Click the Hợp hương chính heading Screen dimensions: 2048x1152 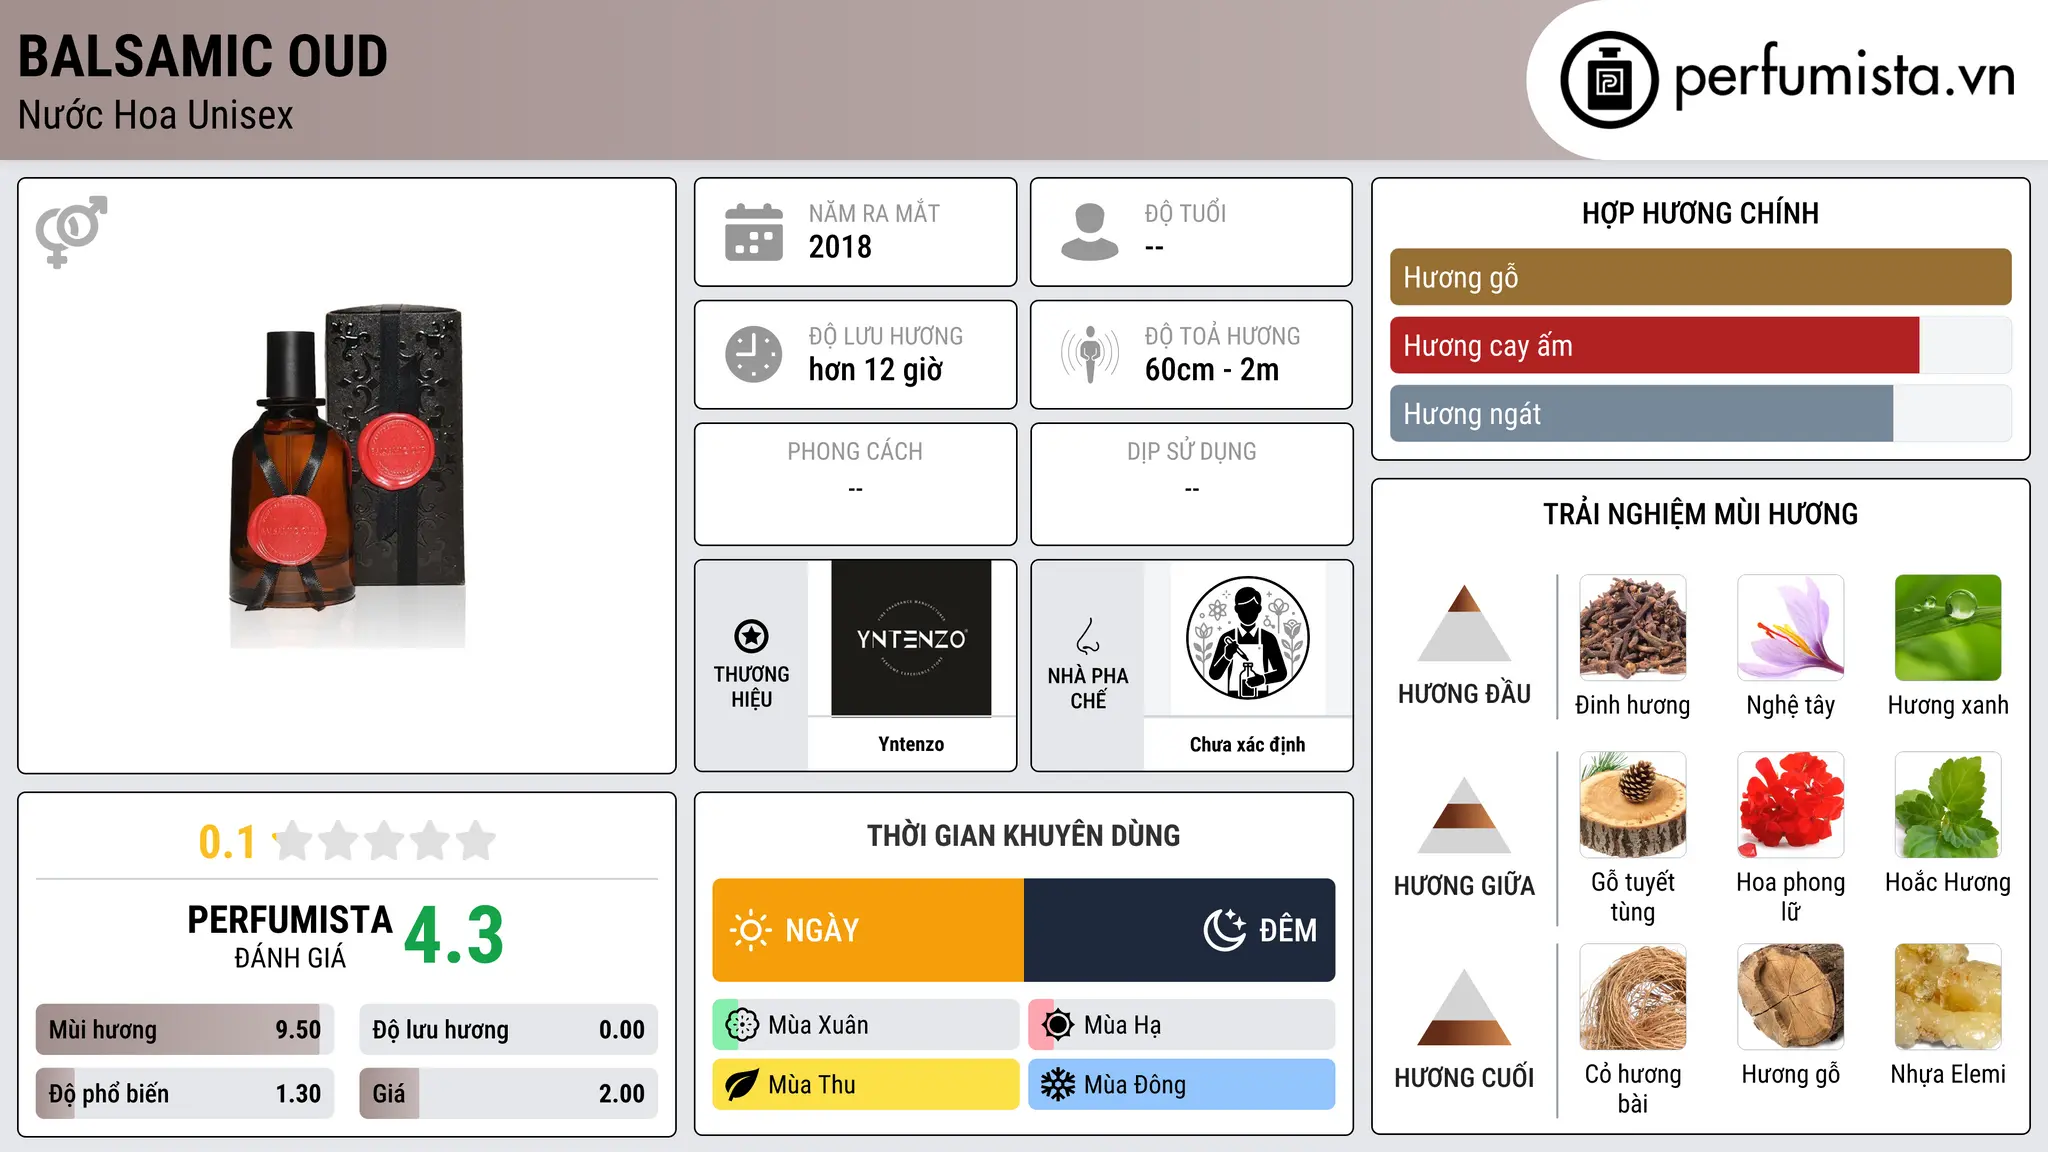pyautogui.click(x=1700, y=213)
